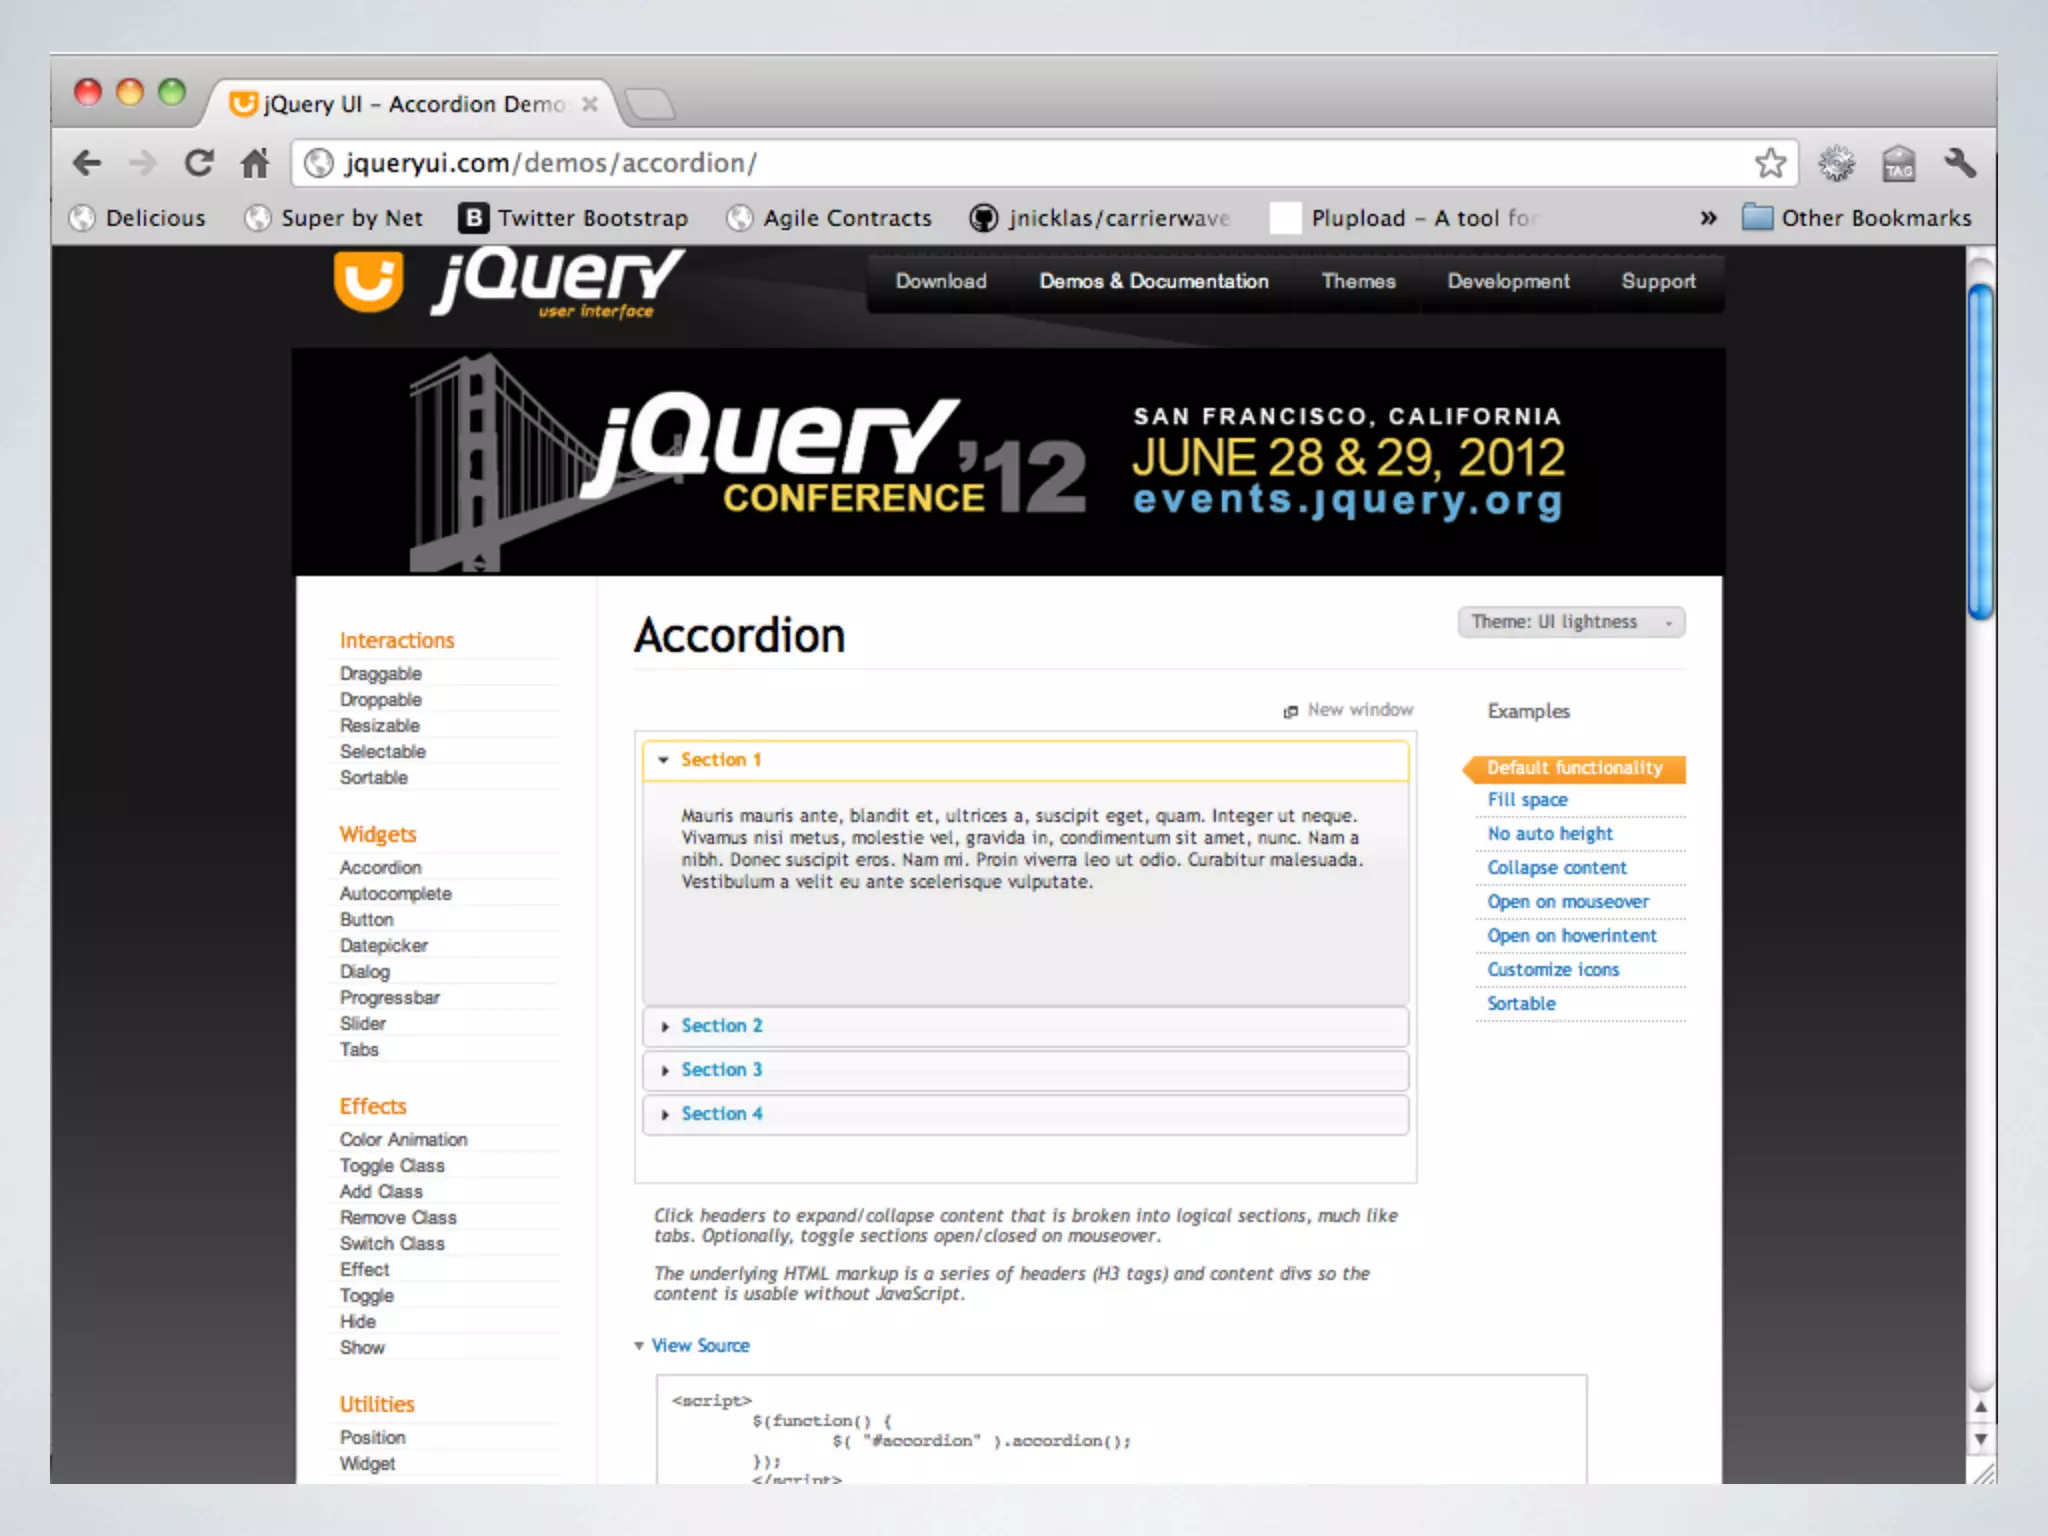Bookmark page with star icon
Viewport: 2048px width, 1536px height.
tap(1770, 162)
